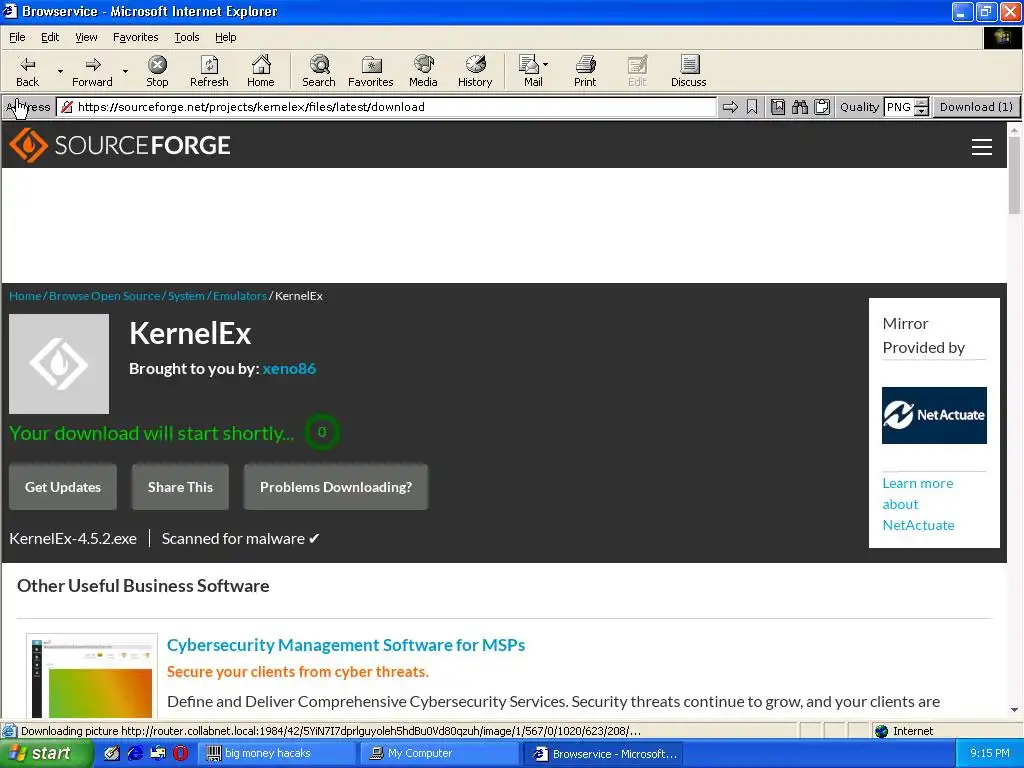Click the single bookmark ribbon icon
Viewport: 1024px width, 768px height.
(x=752, y=107)
